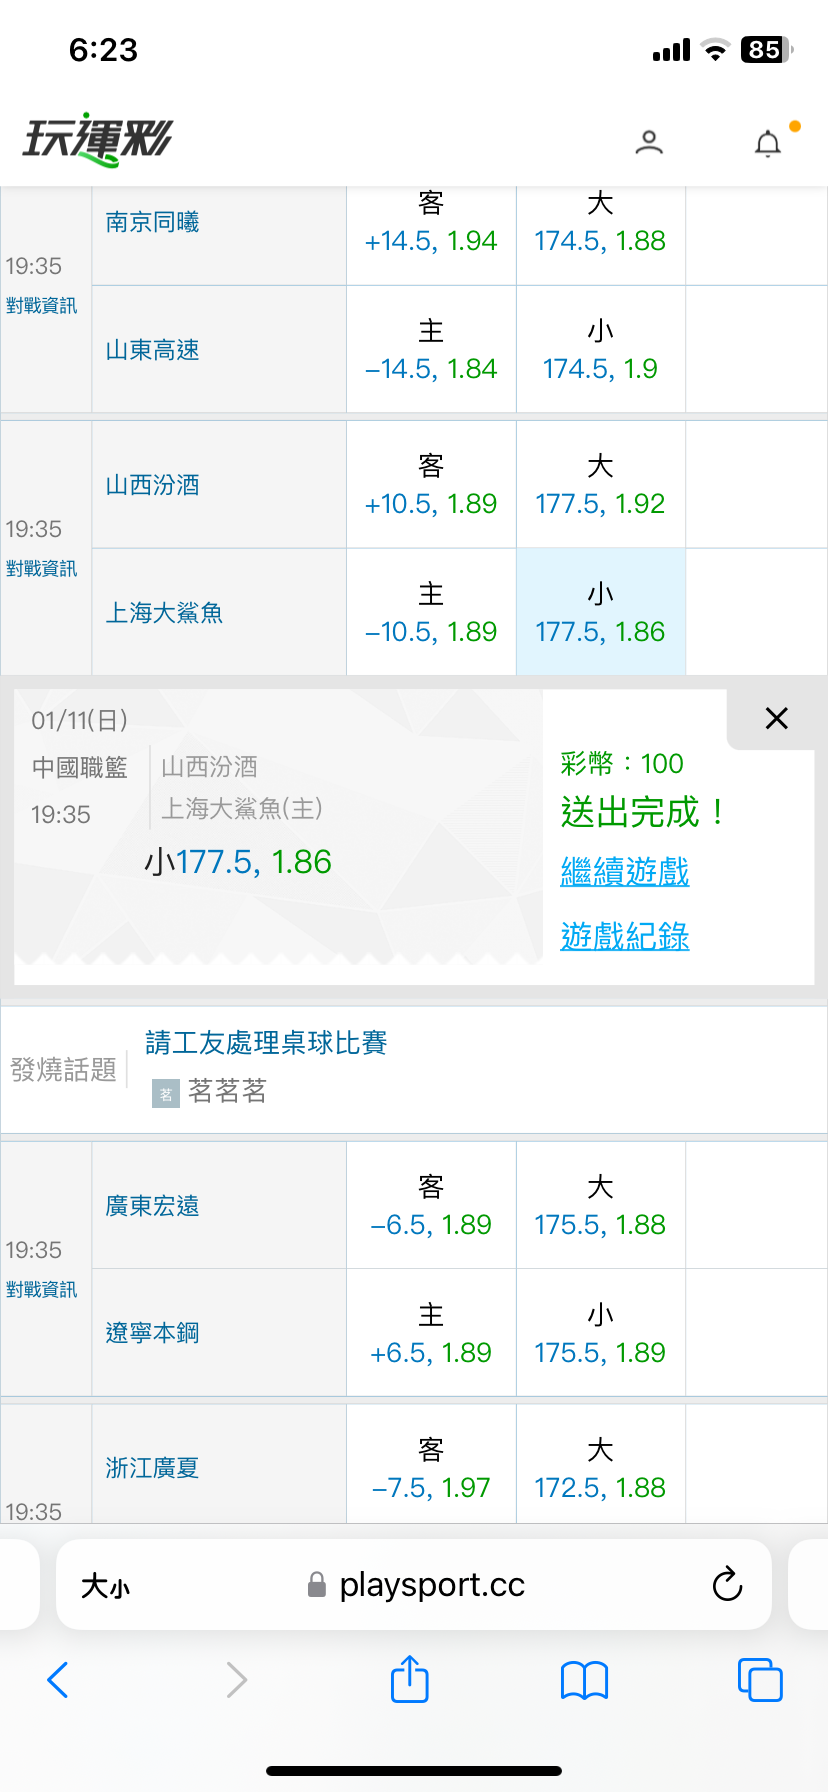Open the user account profile icon
Screen dimensions: 828x1792
pyautogui.click(x=649, y=143)
